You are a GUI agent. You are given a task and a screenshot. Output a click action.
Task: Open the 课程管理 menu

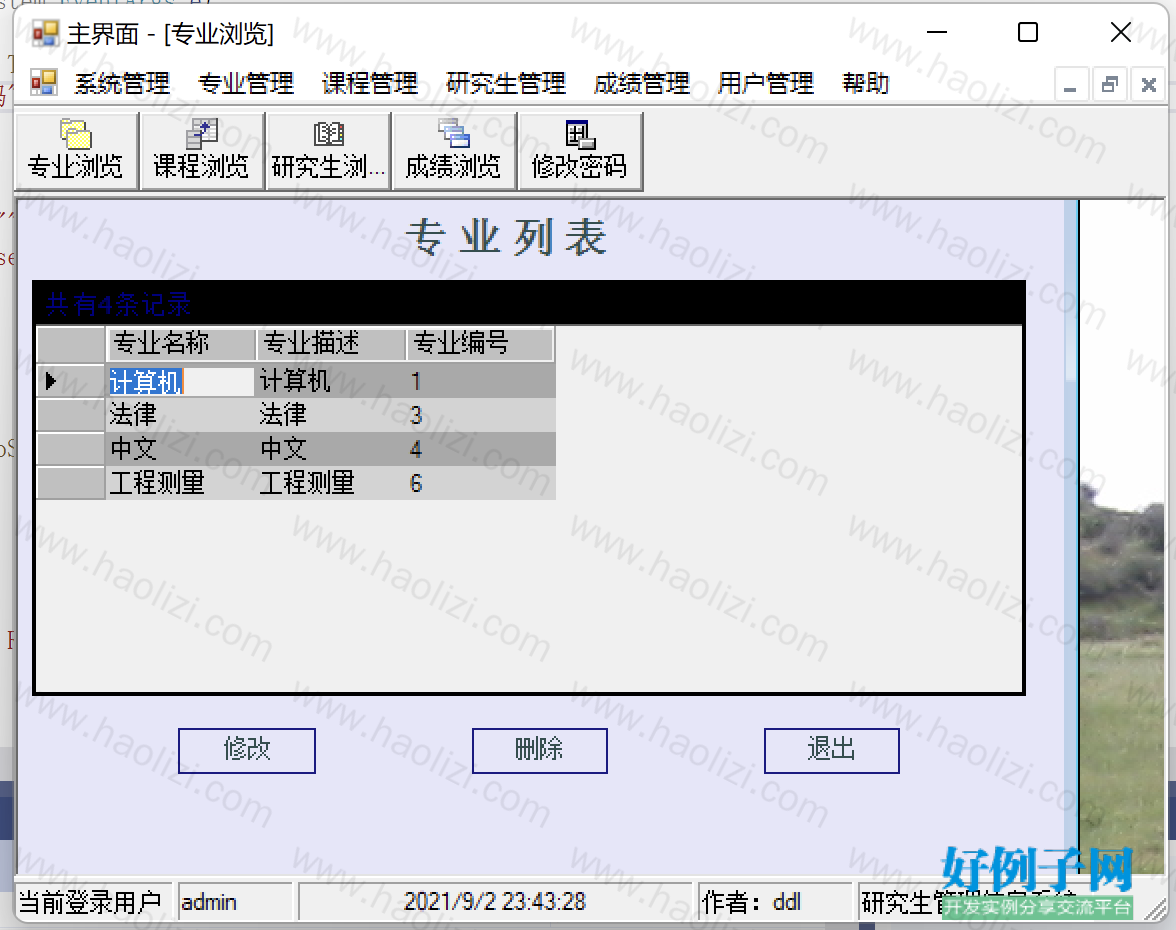click(370, 83)
